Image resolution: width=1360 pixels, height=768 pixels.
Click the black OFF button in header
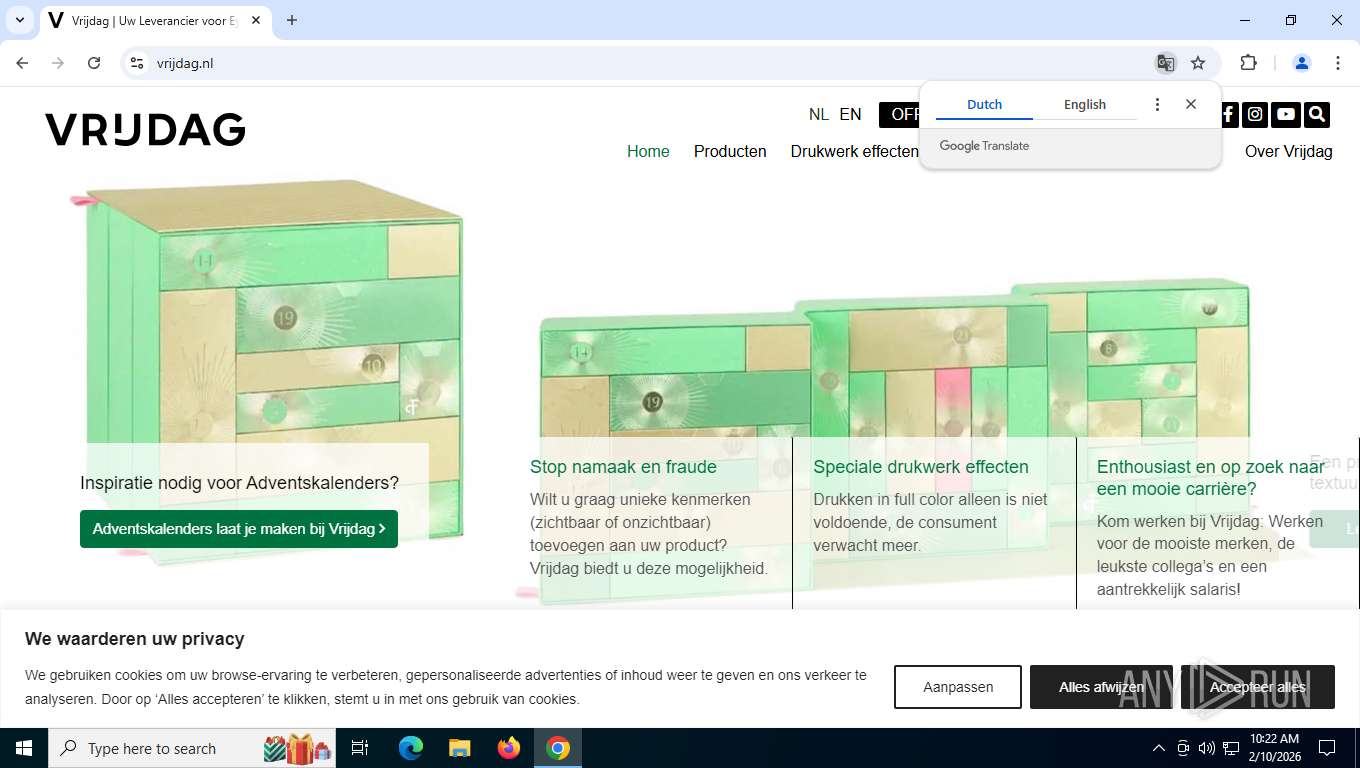(x=900, y=114)
